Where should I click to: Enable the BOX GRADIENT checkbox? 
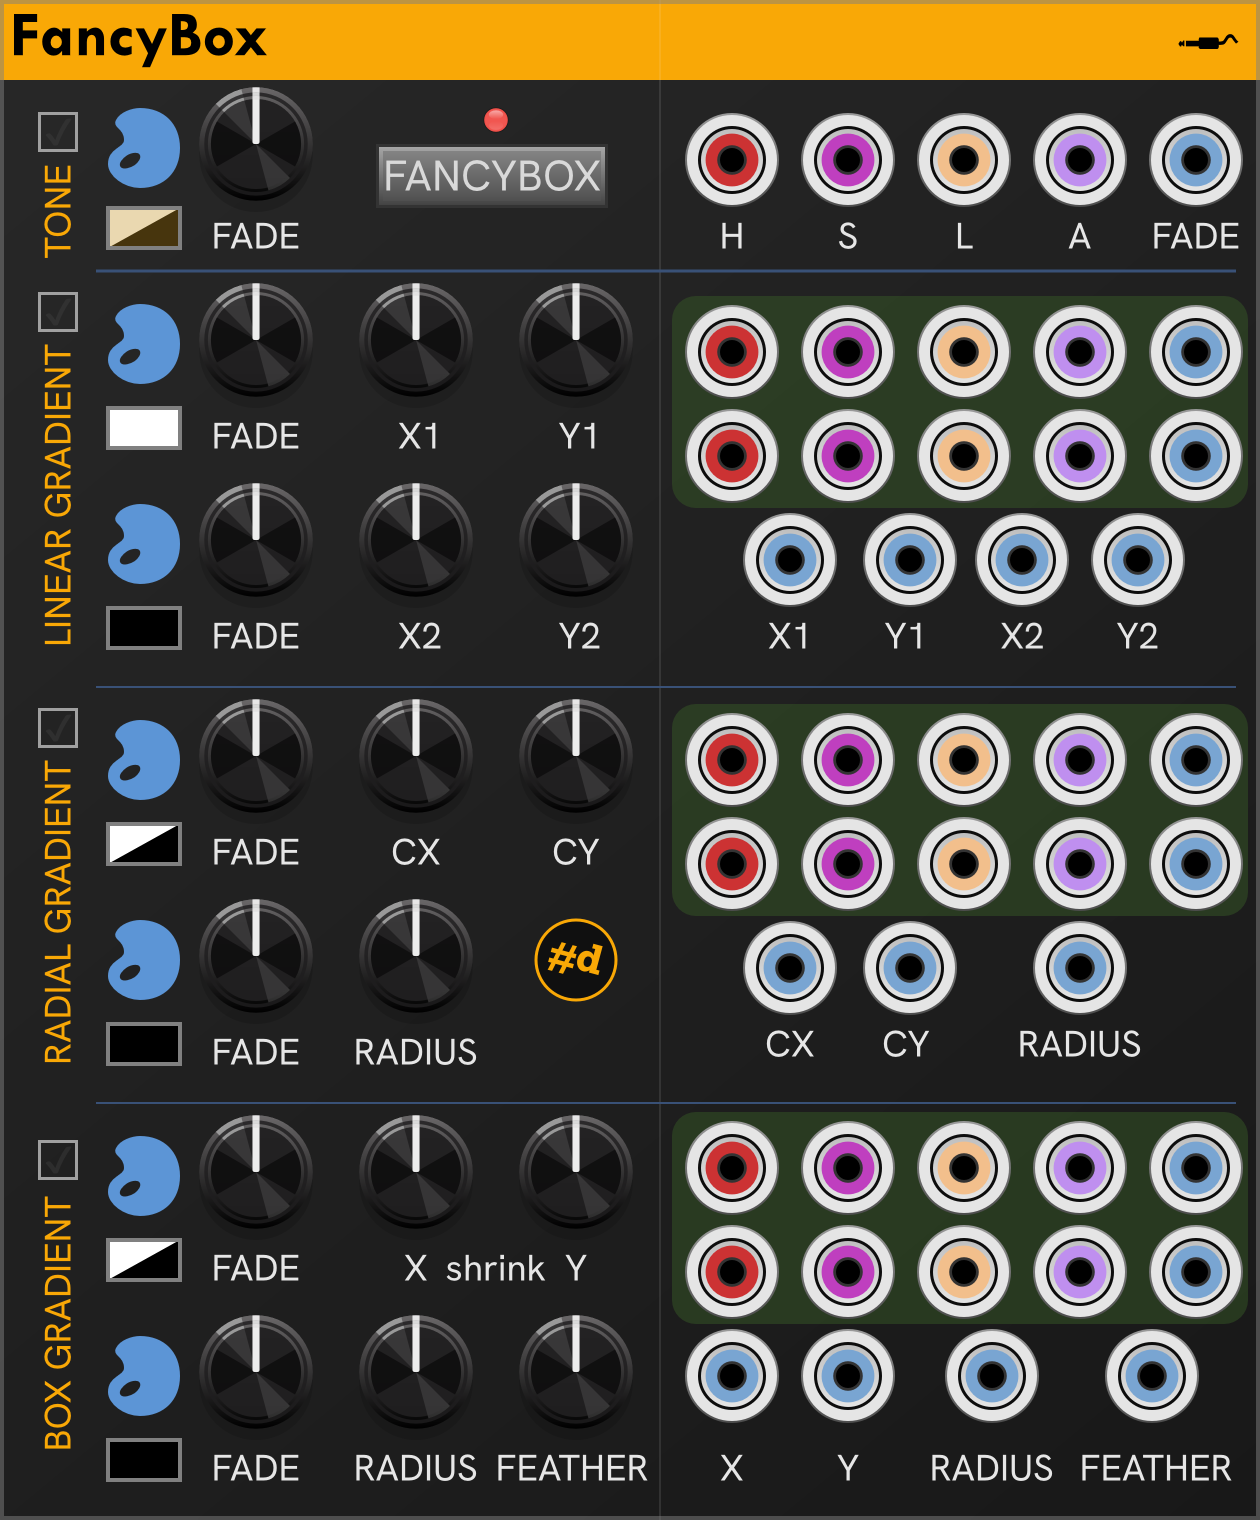[x=58, y=1159]
